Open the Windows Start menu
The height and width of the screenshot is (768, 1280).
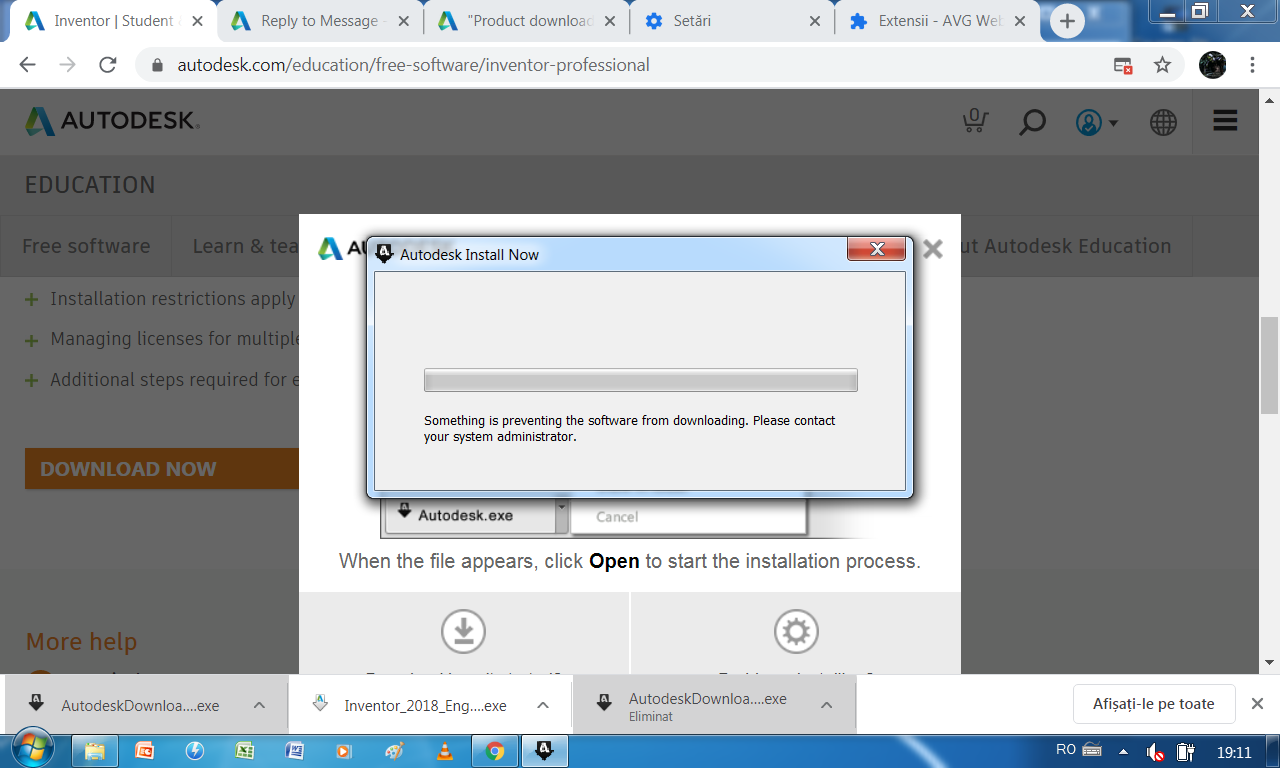[x=33, y=750]
